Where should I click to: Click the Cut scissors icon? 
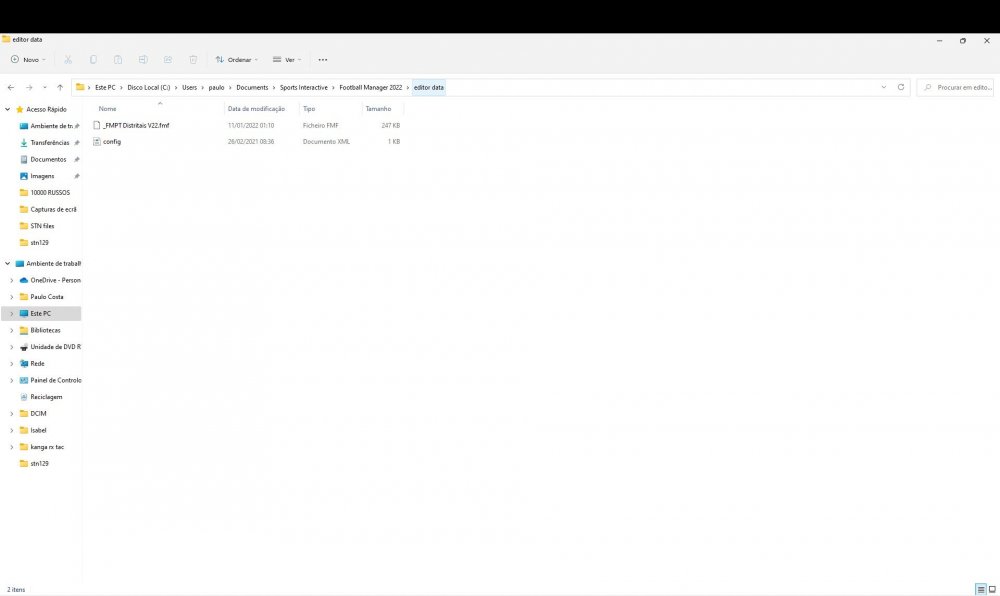pos(68,59)
